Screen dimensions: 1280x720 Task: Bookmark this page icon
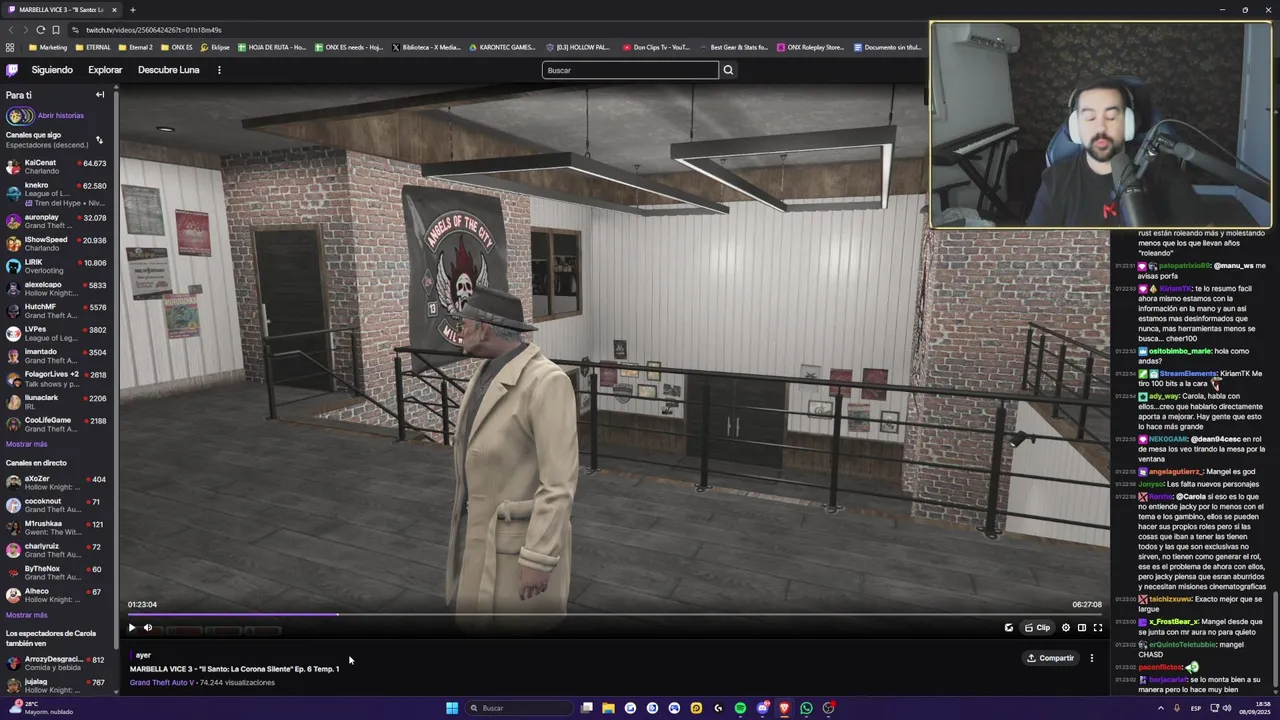(55, 30)
